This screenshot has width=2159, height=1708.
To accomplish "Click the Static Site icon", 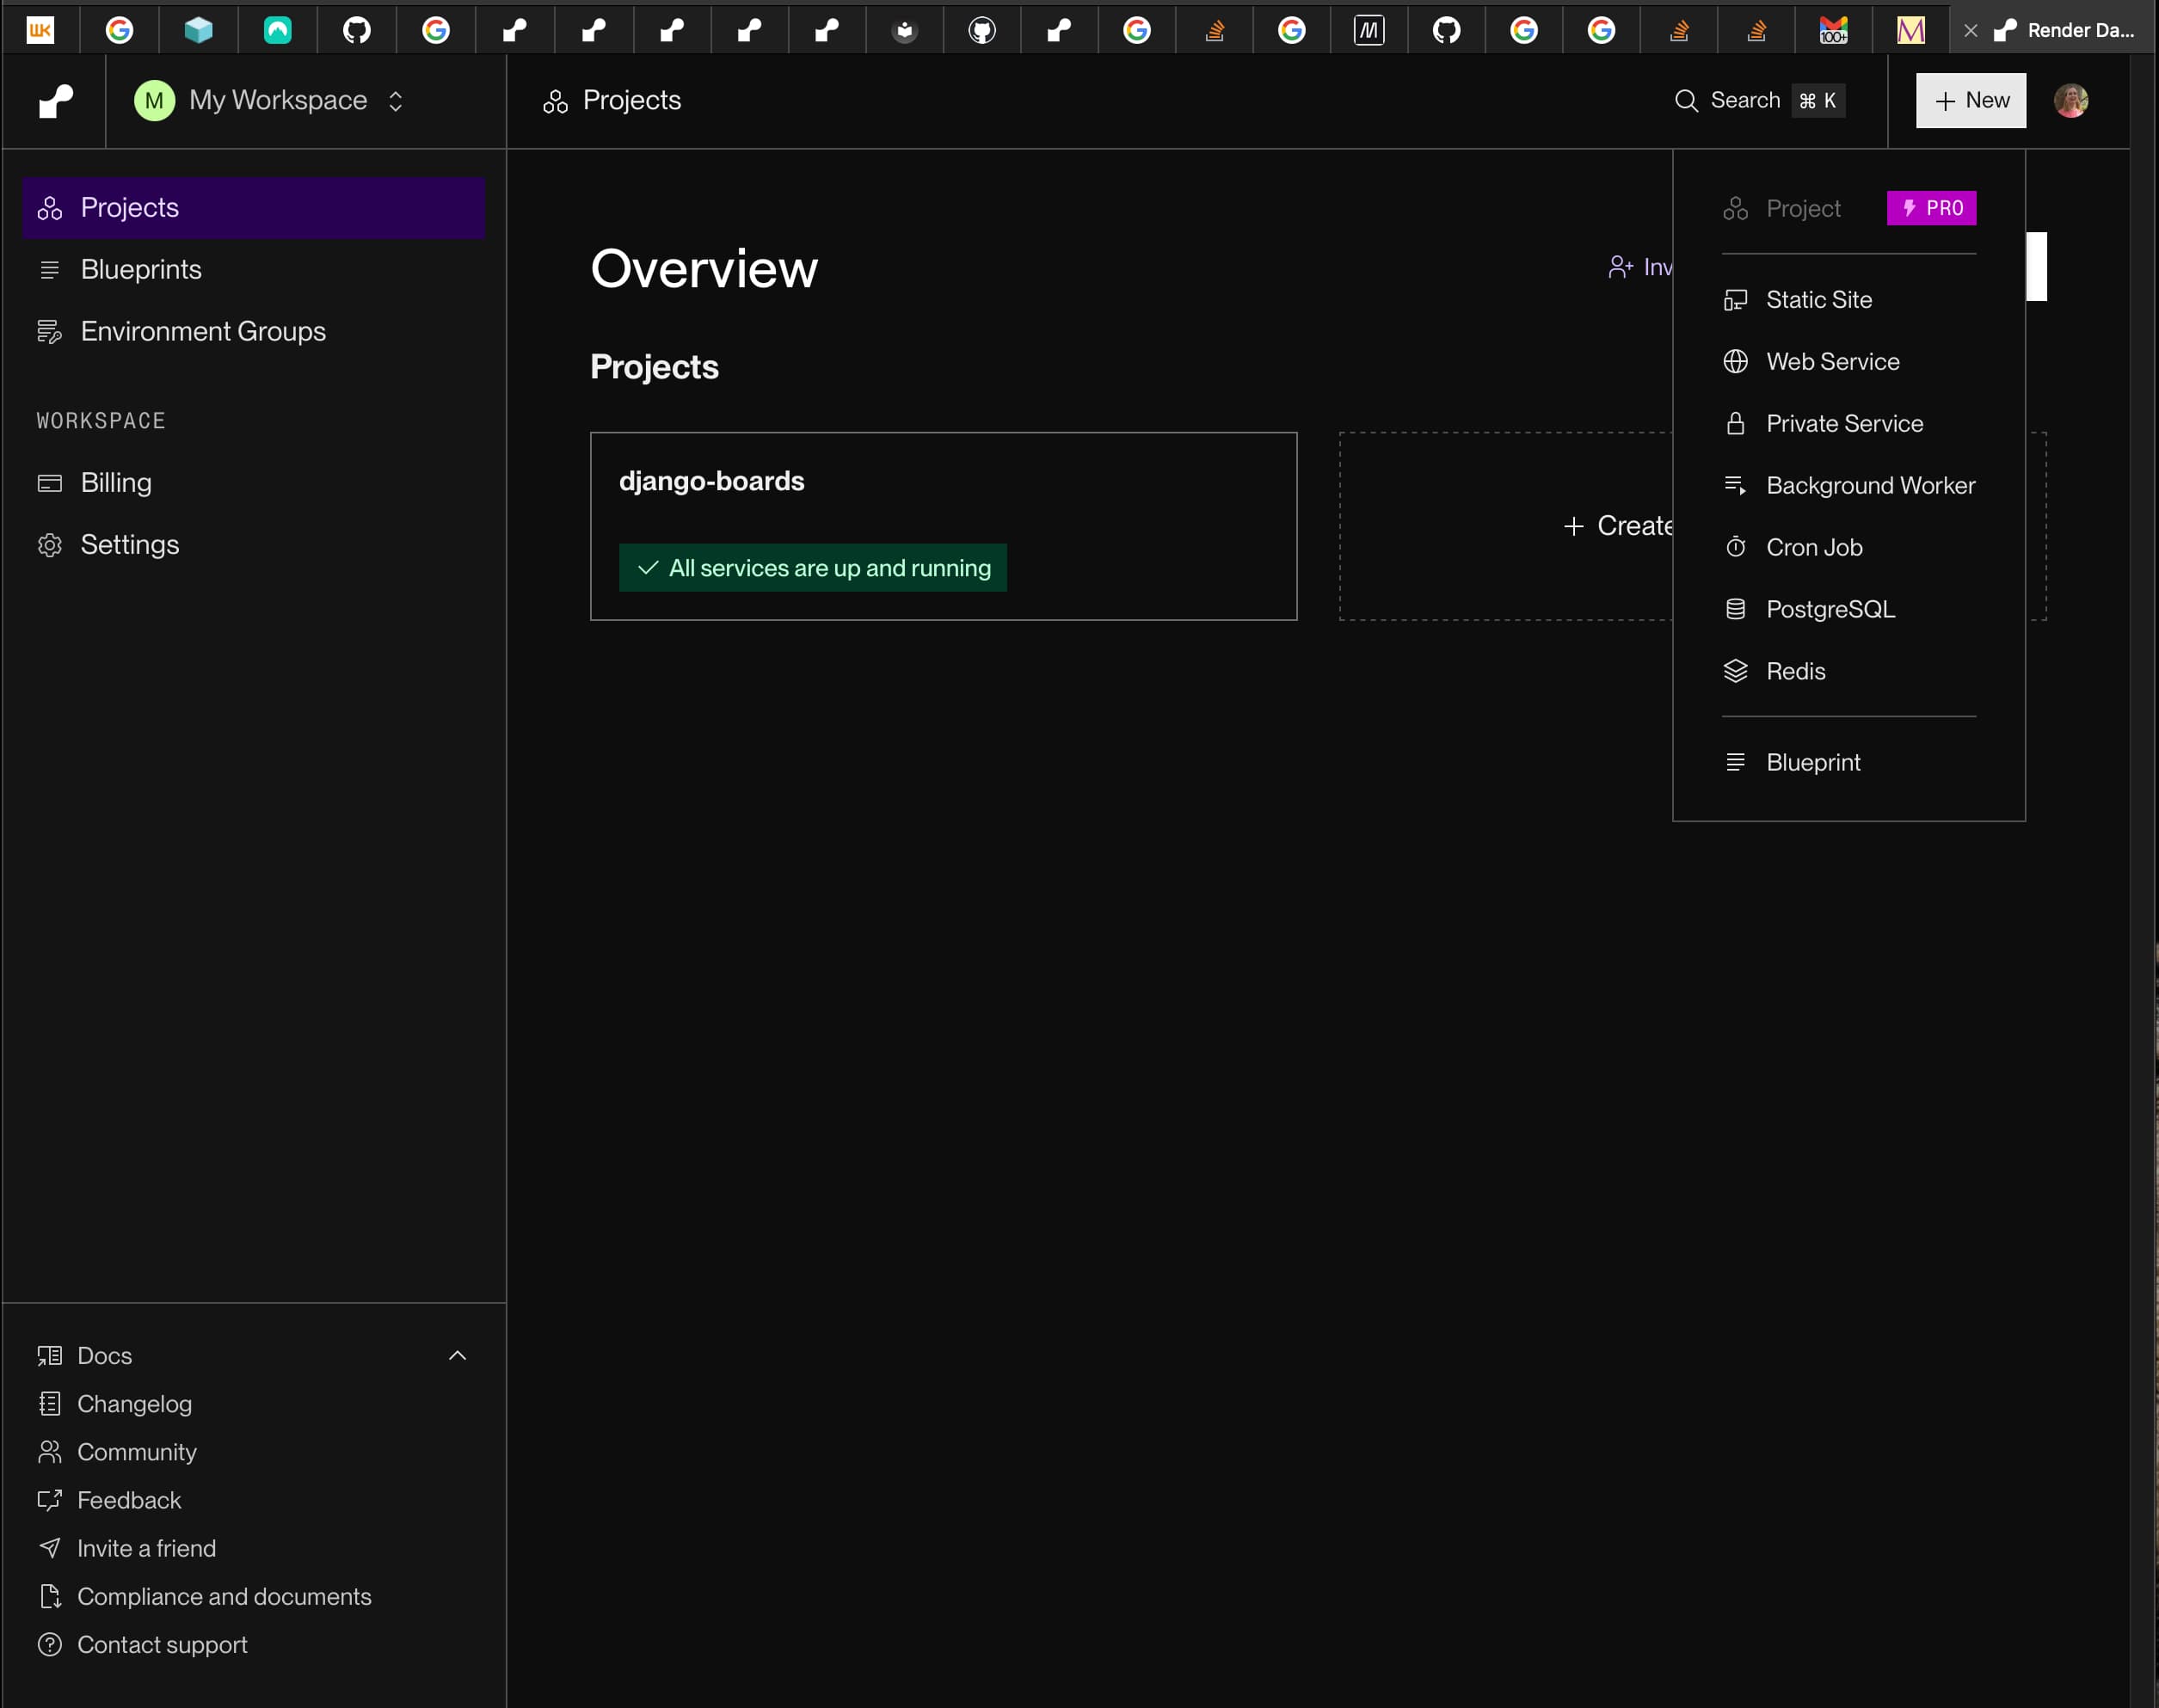I will (x=1735, y=299).
